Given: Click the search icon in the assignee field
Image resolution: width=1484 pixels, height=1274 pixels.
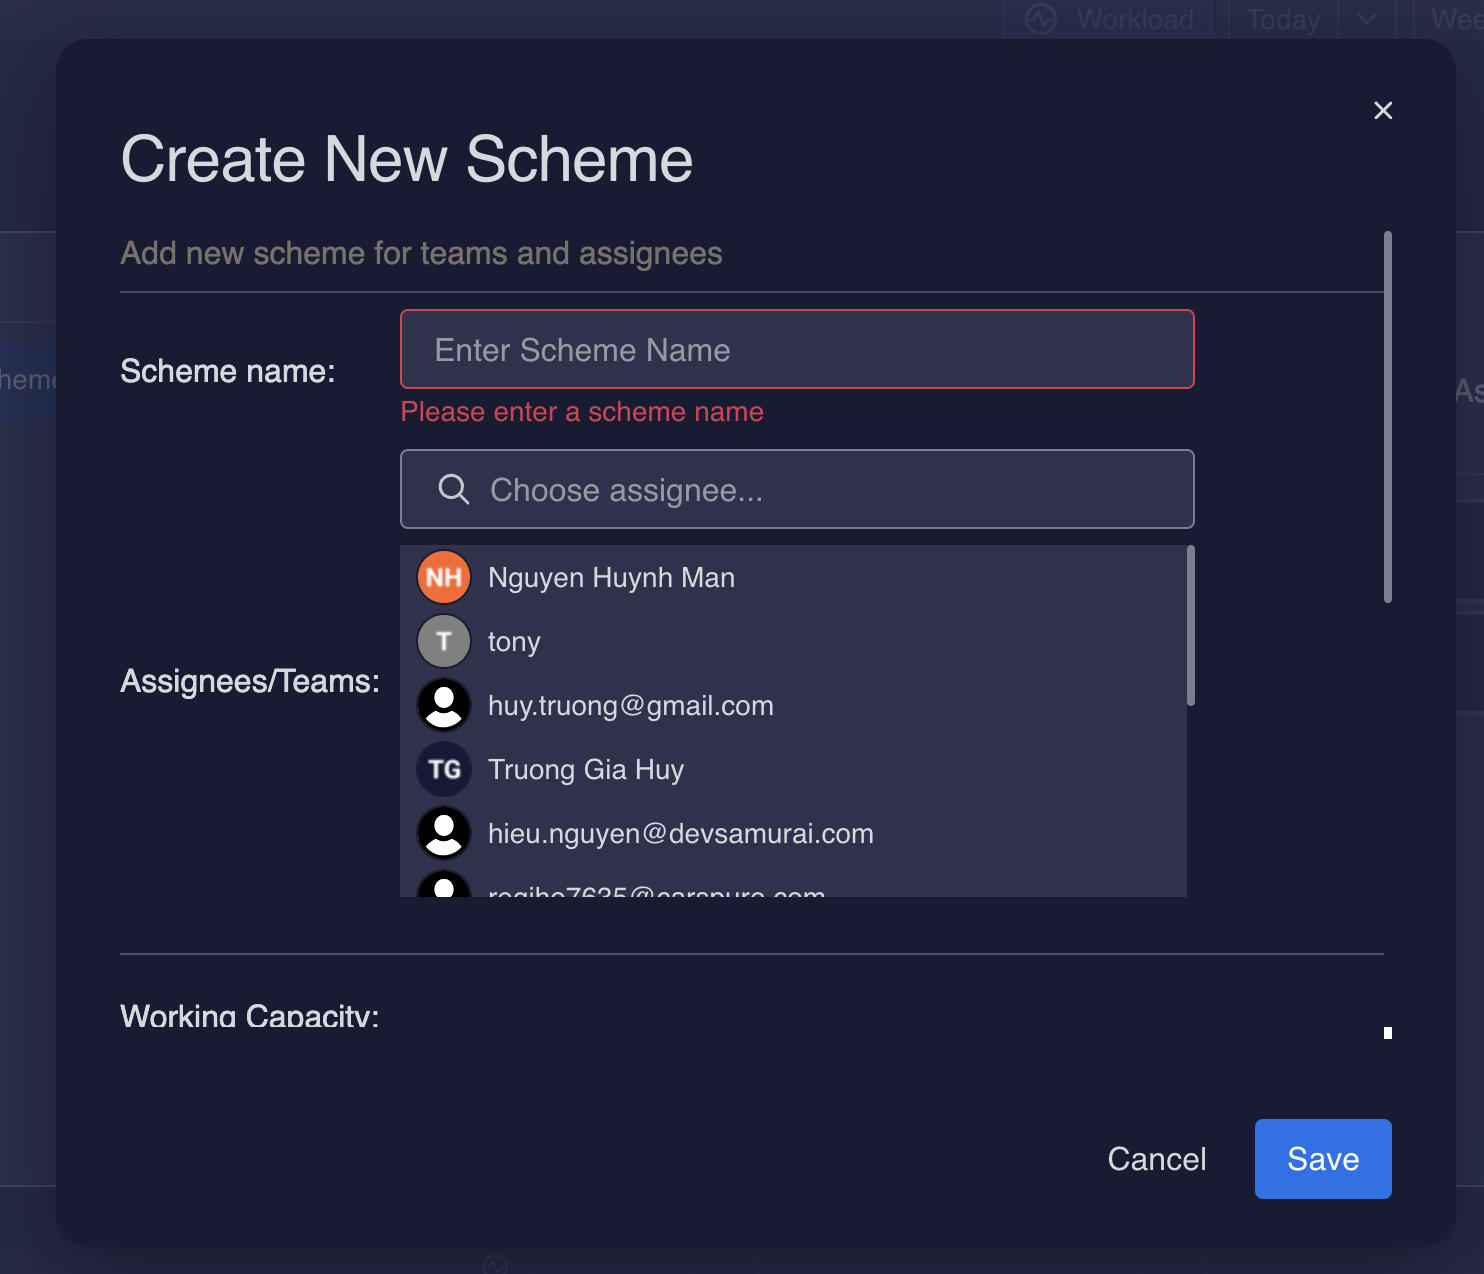Looking at the screenshot, I should pos(453,489).
